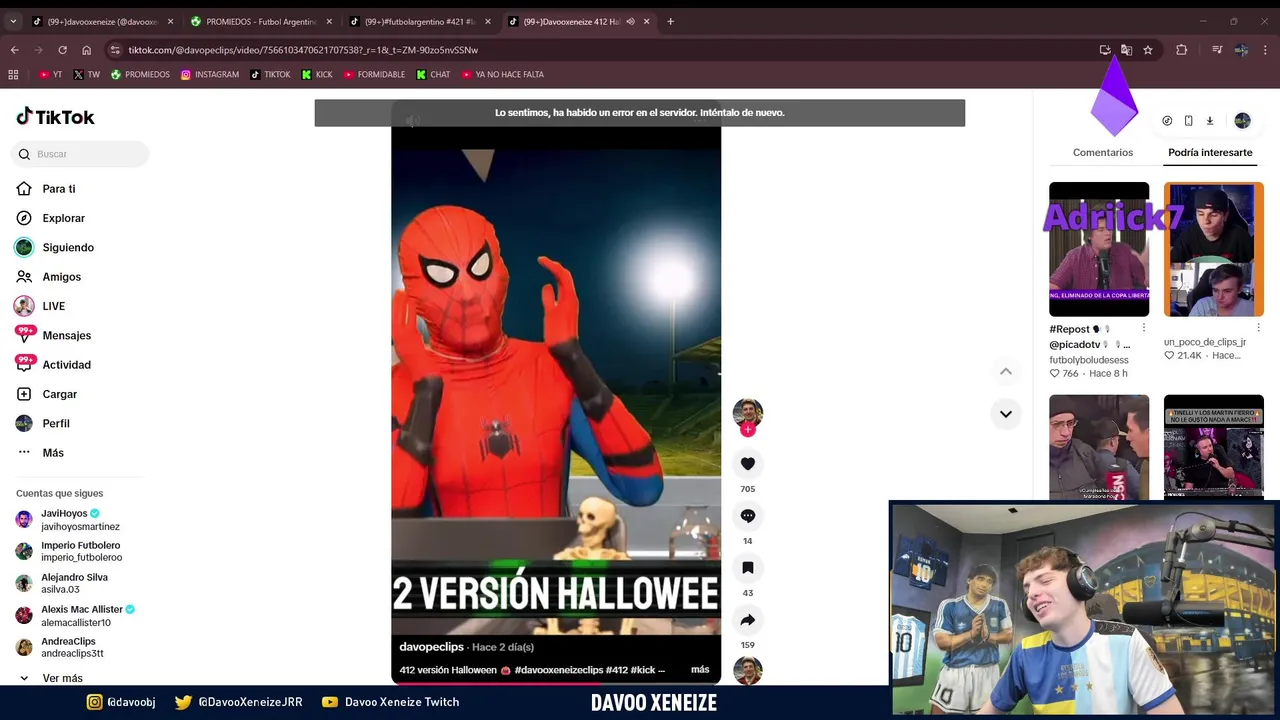Open browser extensions puzzle icon
The height and width of the screenshot is (720, 1280).
(x=1181, y=50)
